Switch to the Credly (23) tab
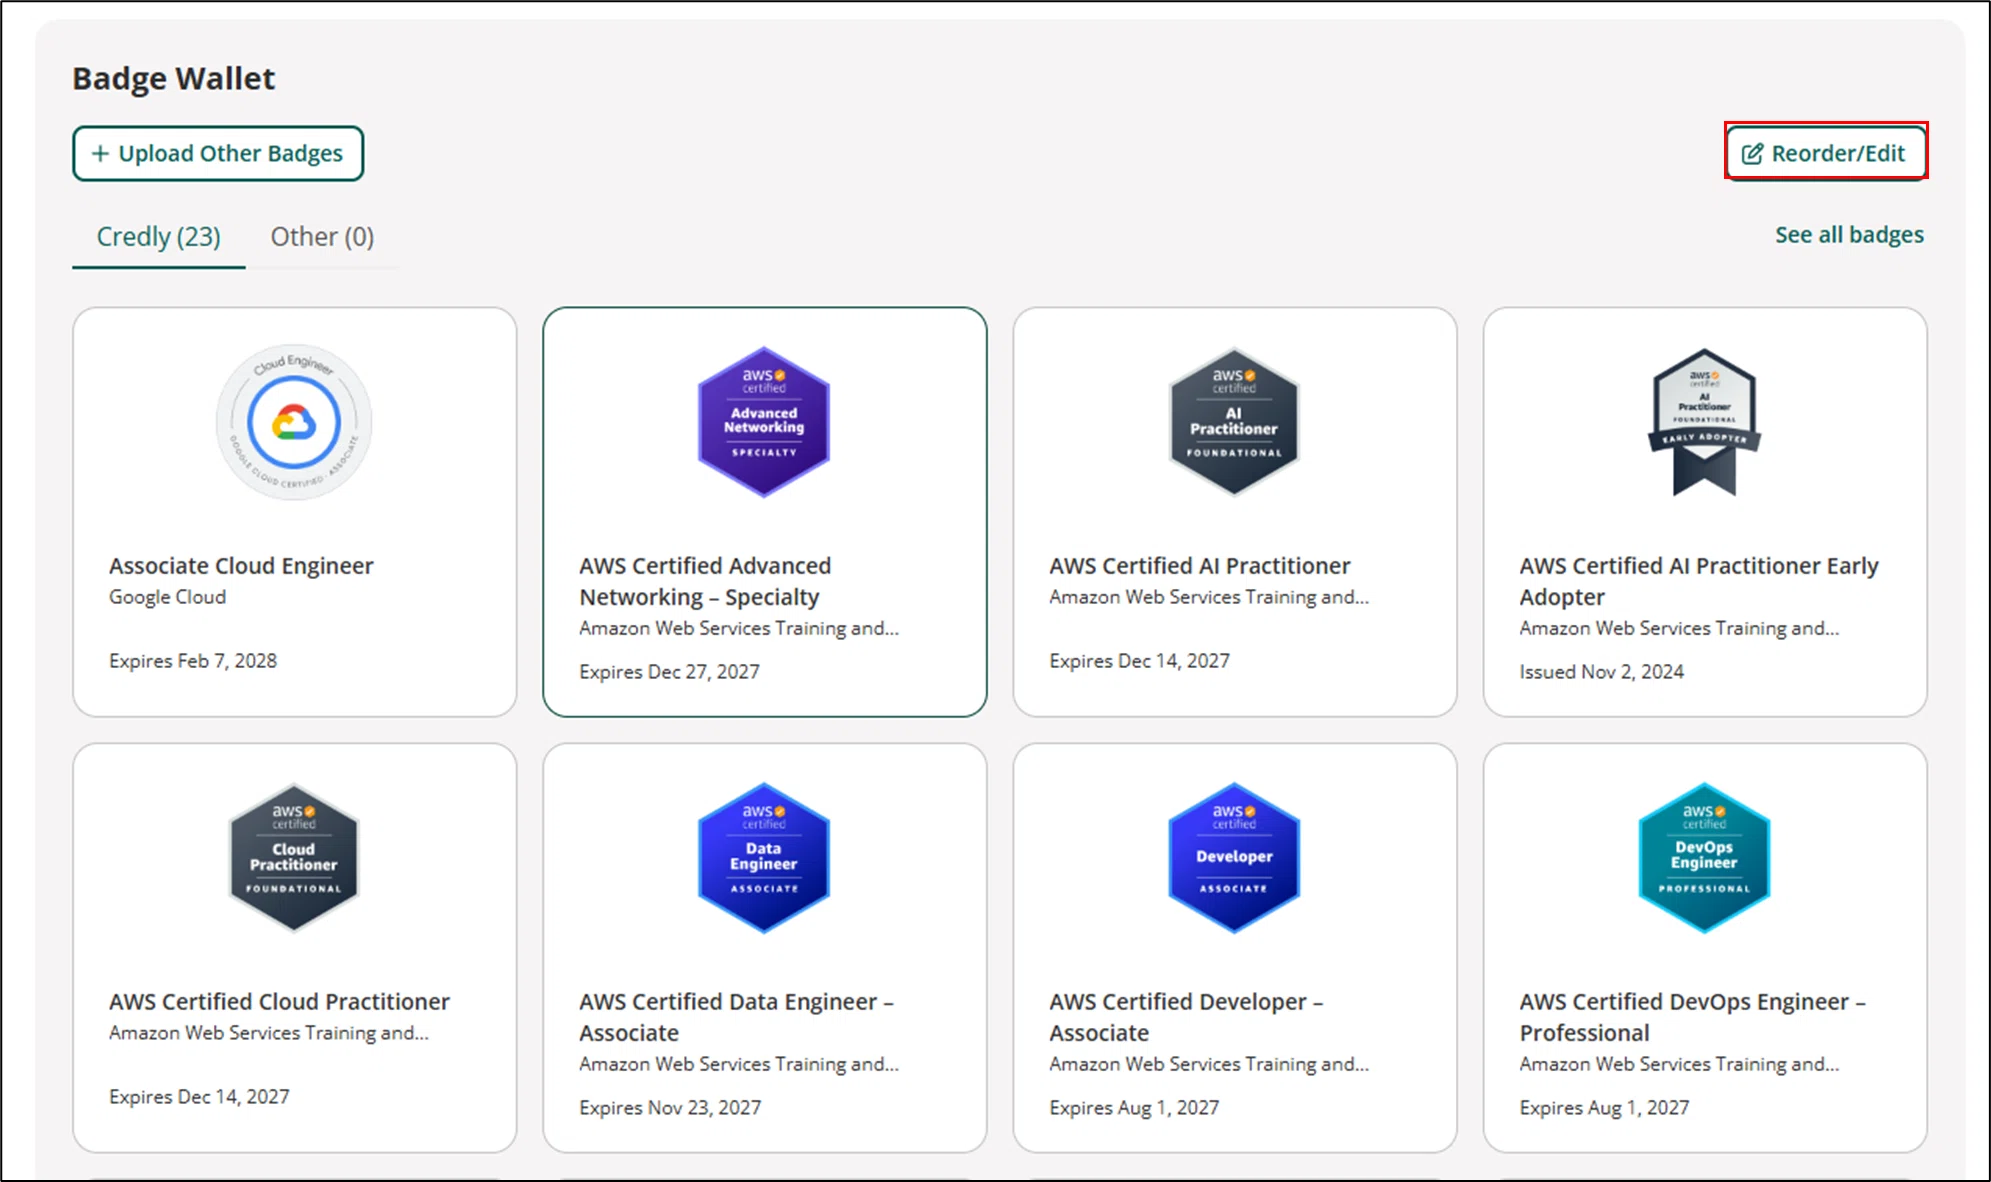 [x=158, y=237]
